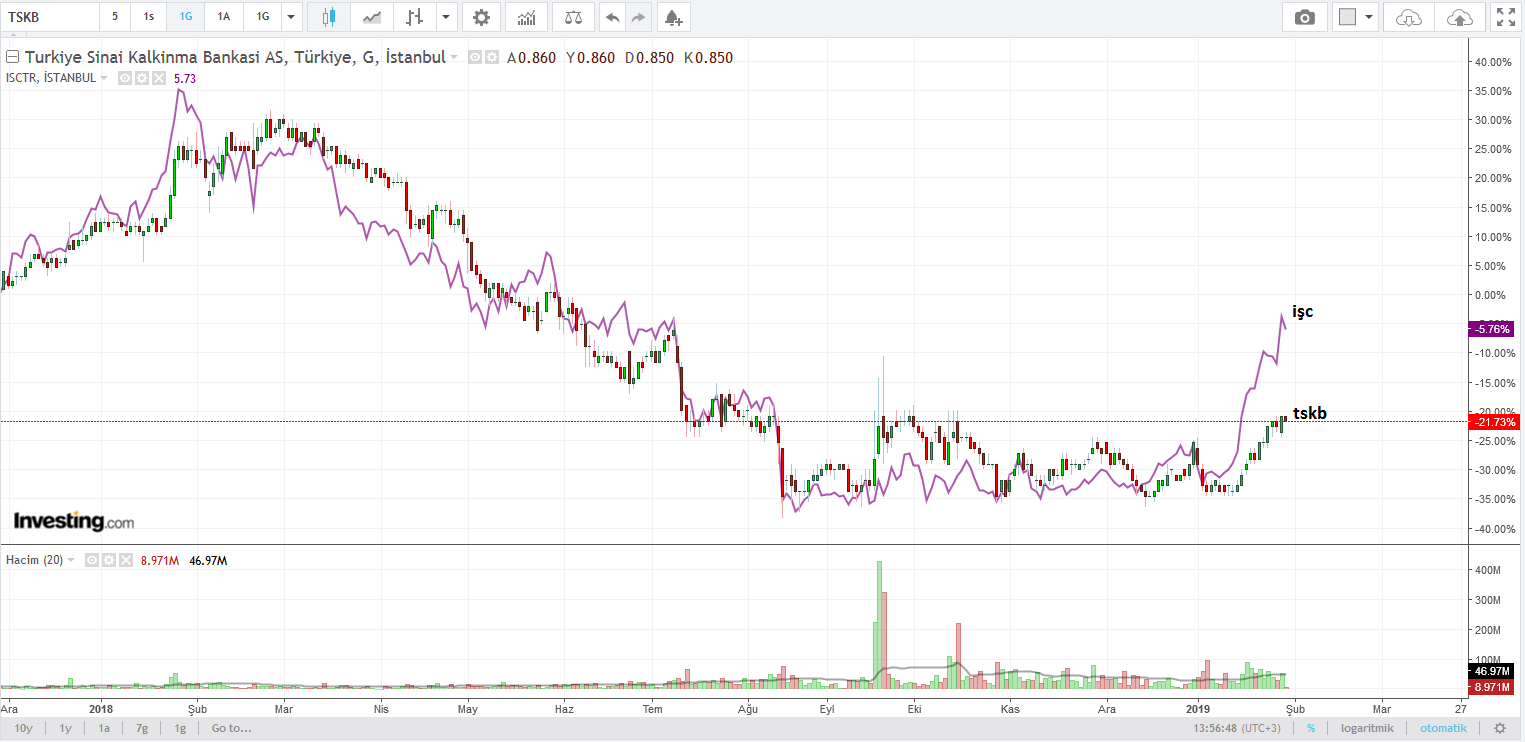Open the bottom-right chart settings gear
The width and height of the screenshot is (1525, 742).
(1499, 728)
